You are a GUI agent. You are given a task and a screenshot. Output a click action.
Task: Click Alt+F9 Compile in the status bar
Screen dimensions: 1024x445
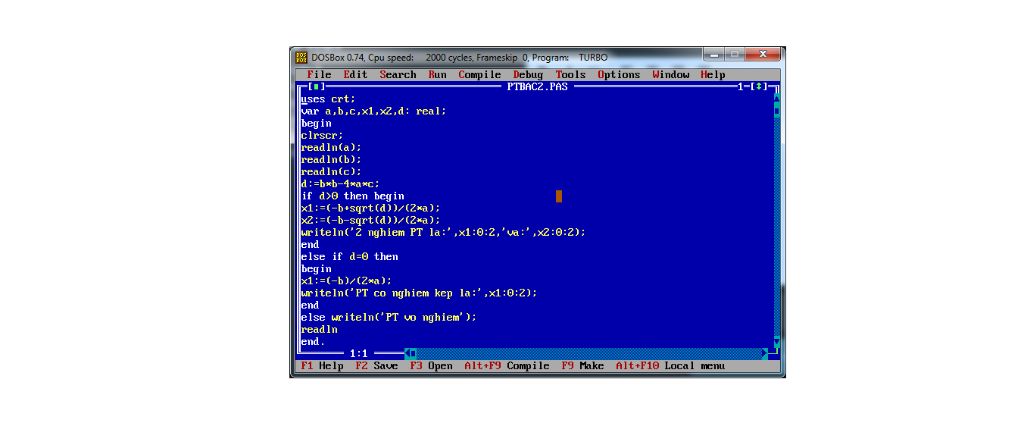507,366
